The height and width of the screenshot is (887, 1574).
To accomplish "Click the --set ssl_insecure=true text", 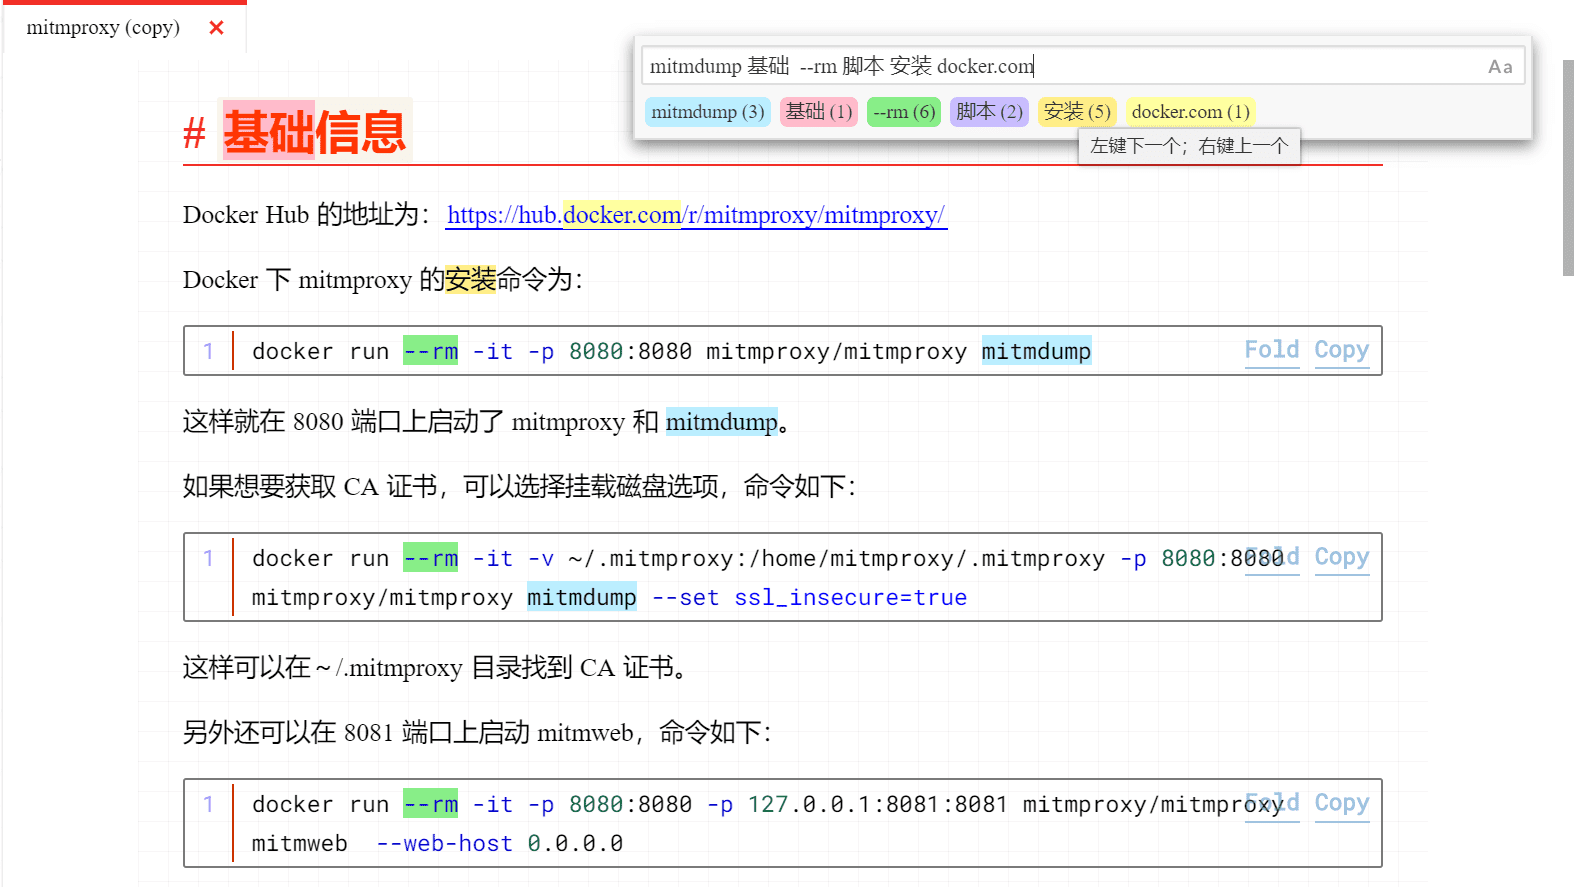I will click(810, 598).
